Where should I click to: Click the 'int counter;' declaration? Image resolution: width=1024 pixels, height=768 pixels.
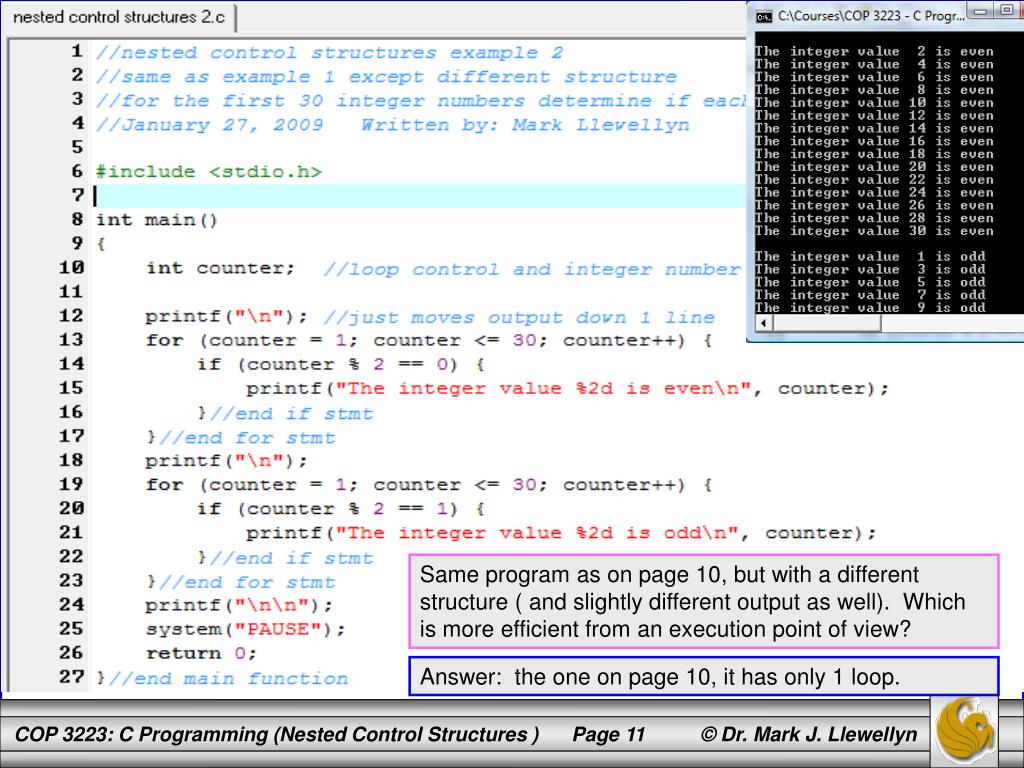tap(221, 268)
